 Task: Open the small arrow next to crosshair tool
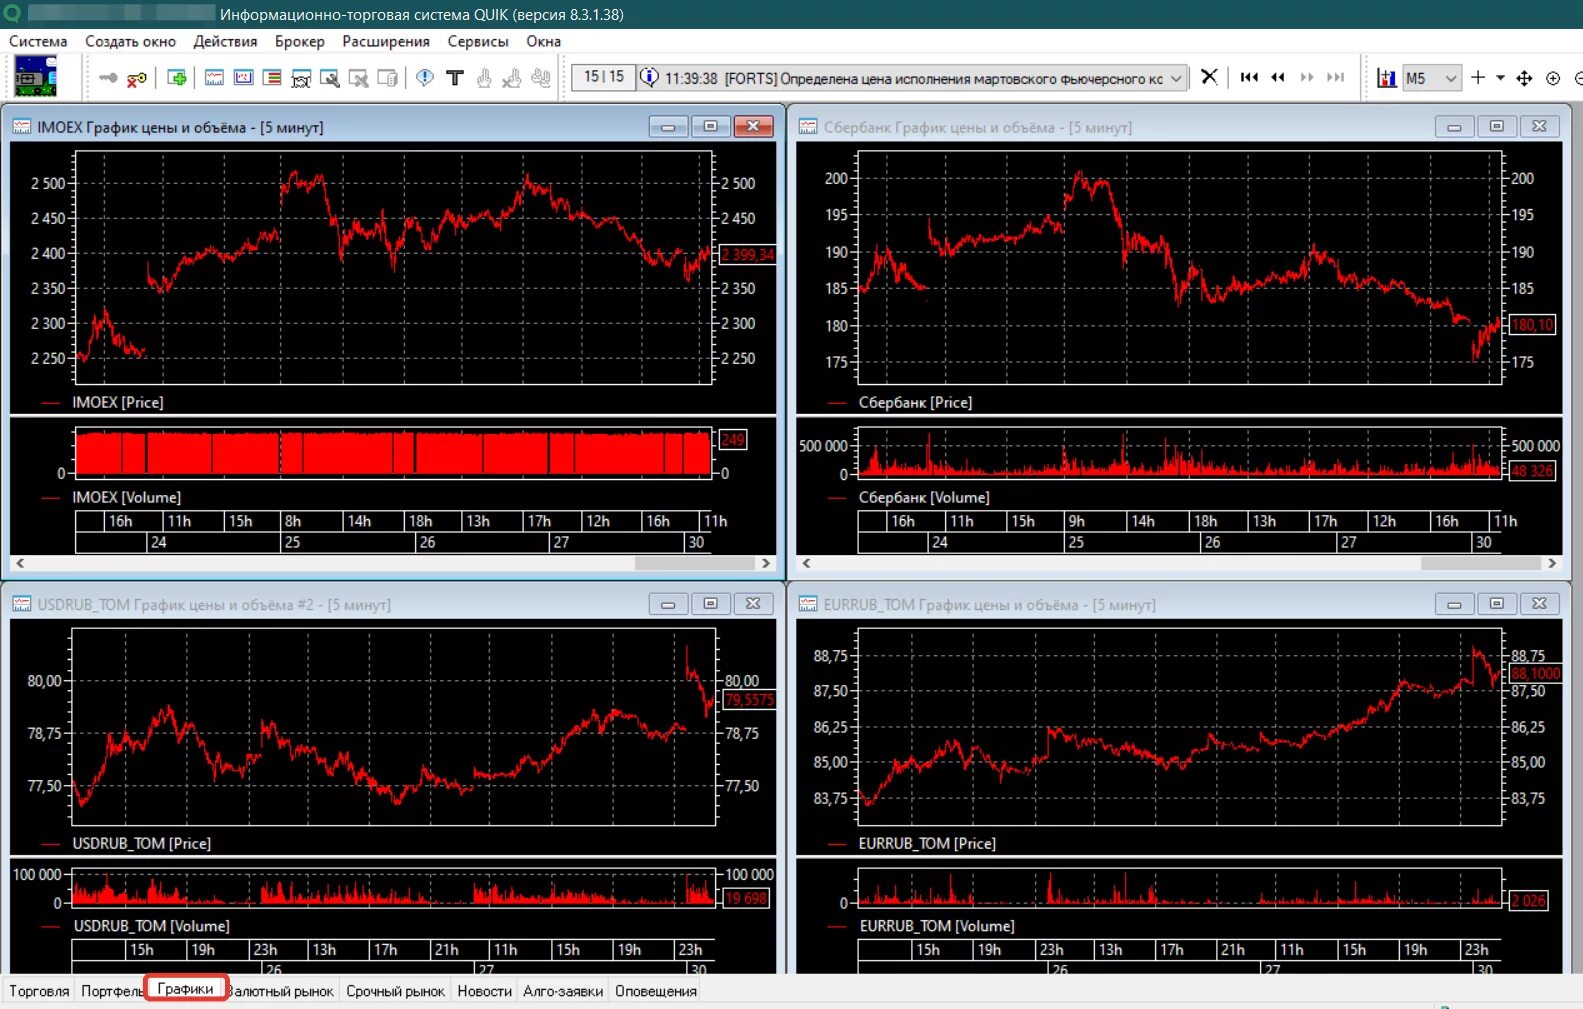point(1500,77)
